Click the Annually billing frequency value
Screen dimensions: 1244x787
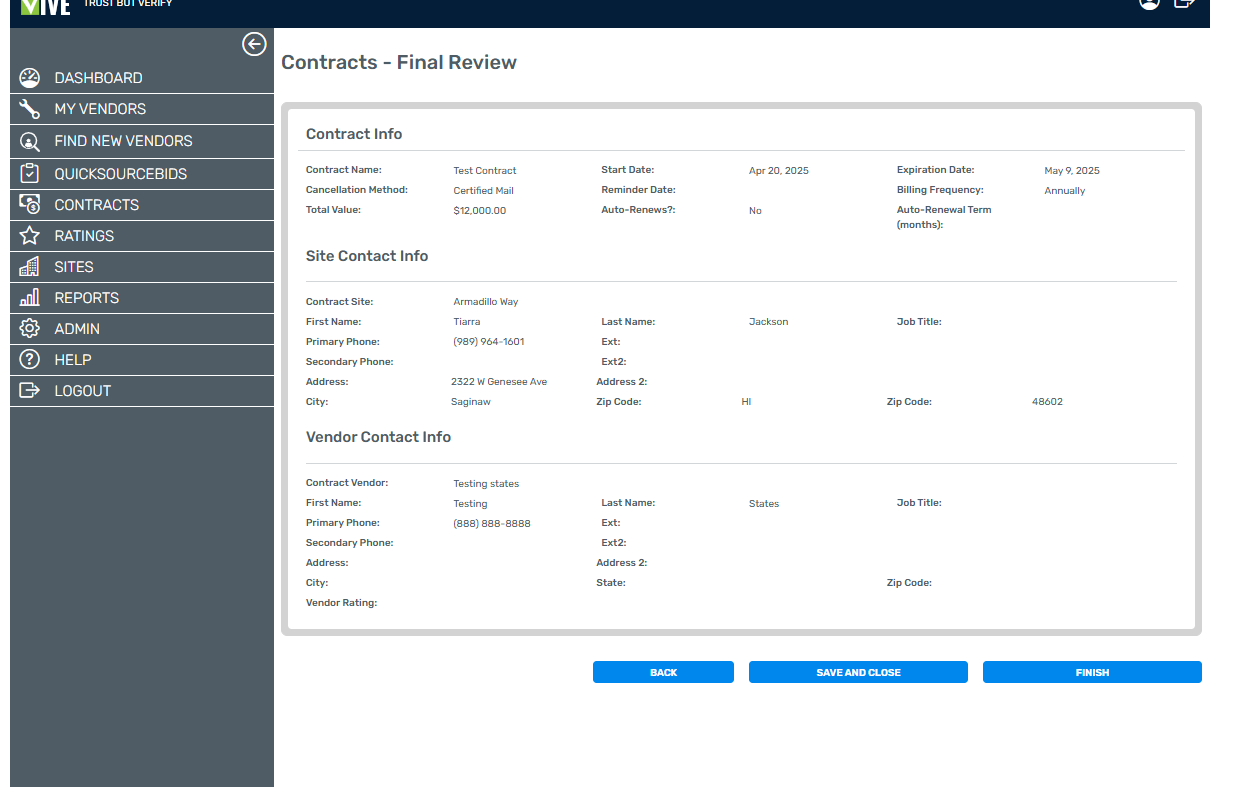click(1065, 191)
